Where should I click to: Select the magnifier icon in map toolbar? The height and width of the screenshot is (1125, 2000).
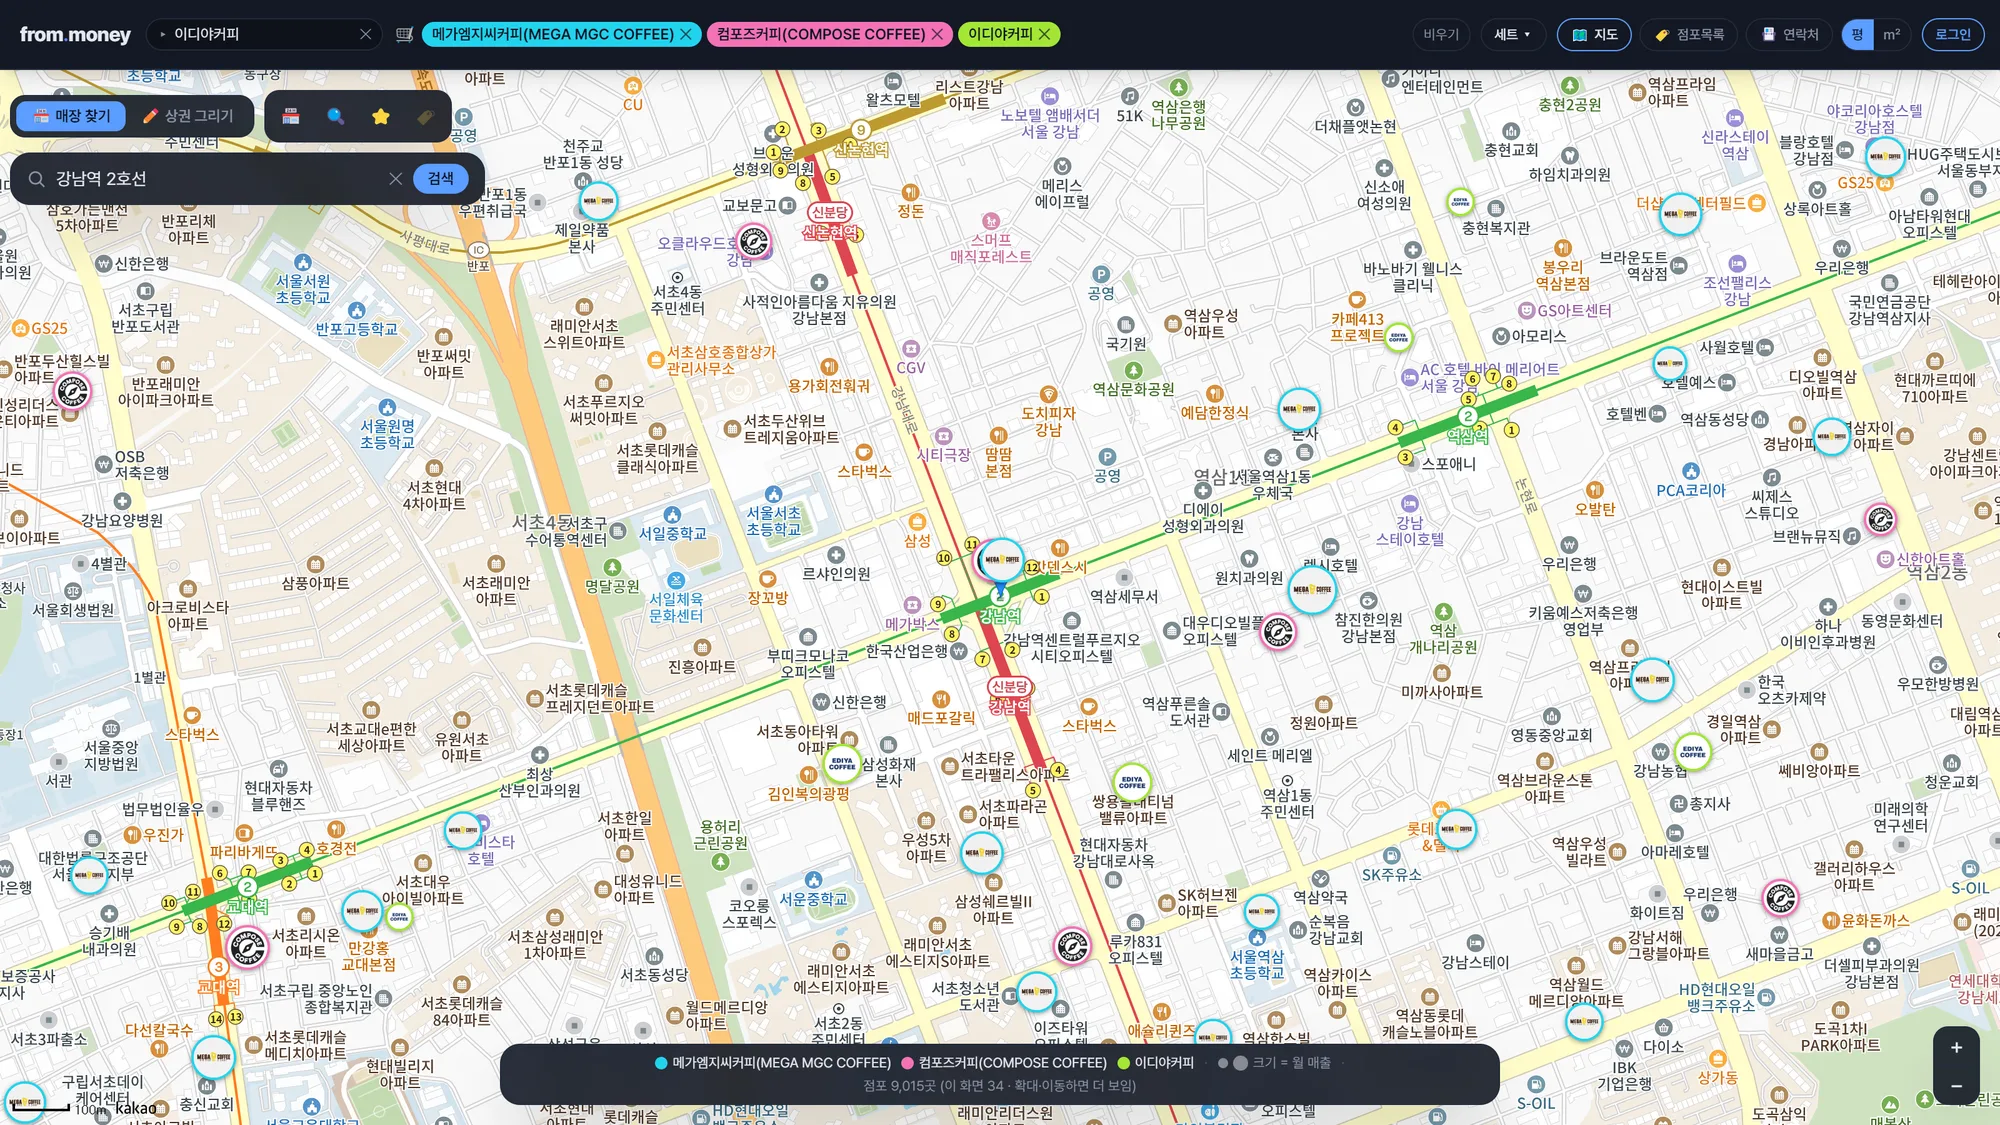click(x=336, y=116)
